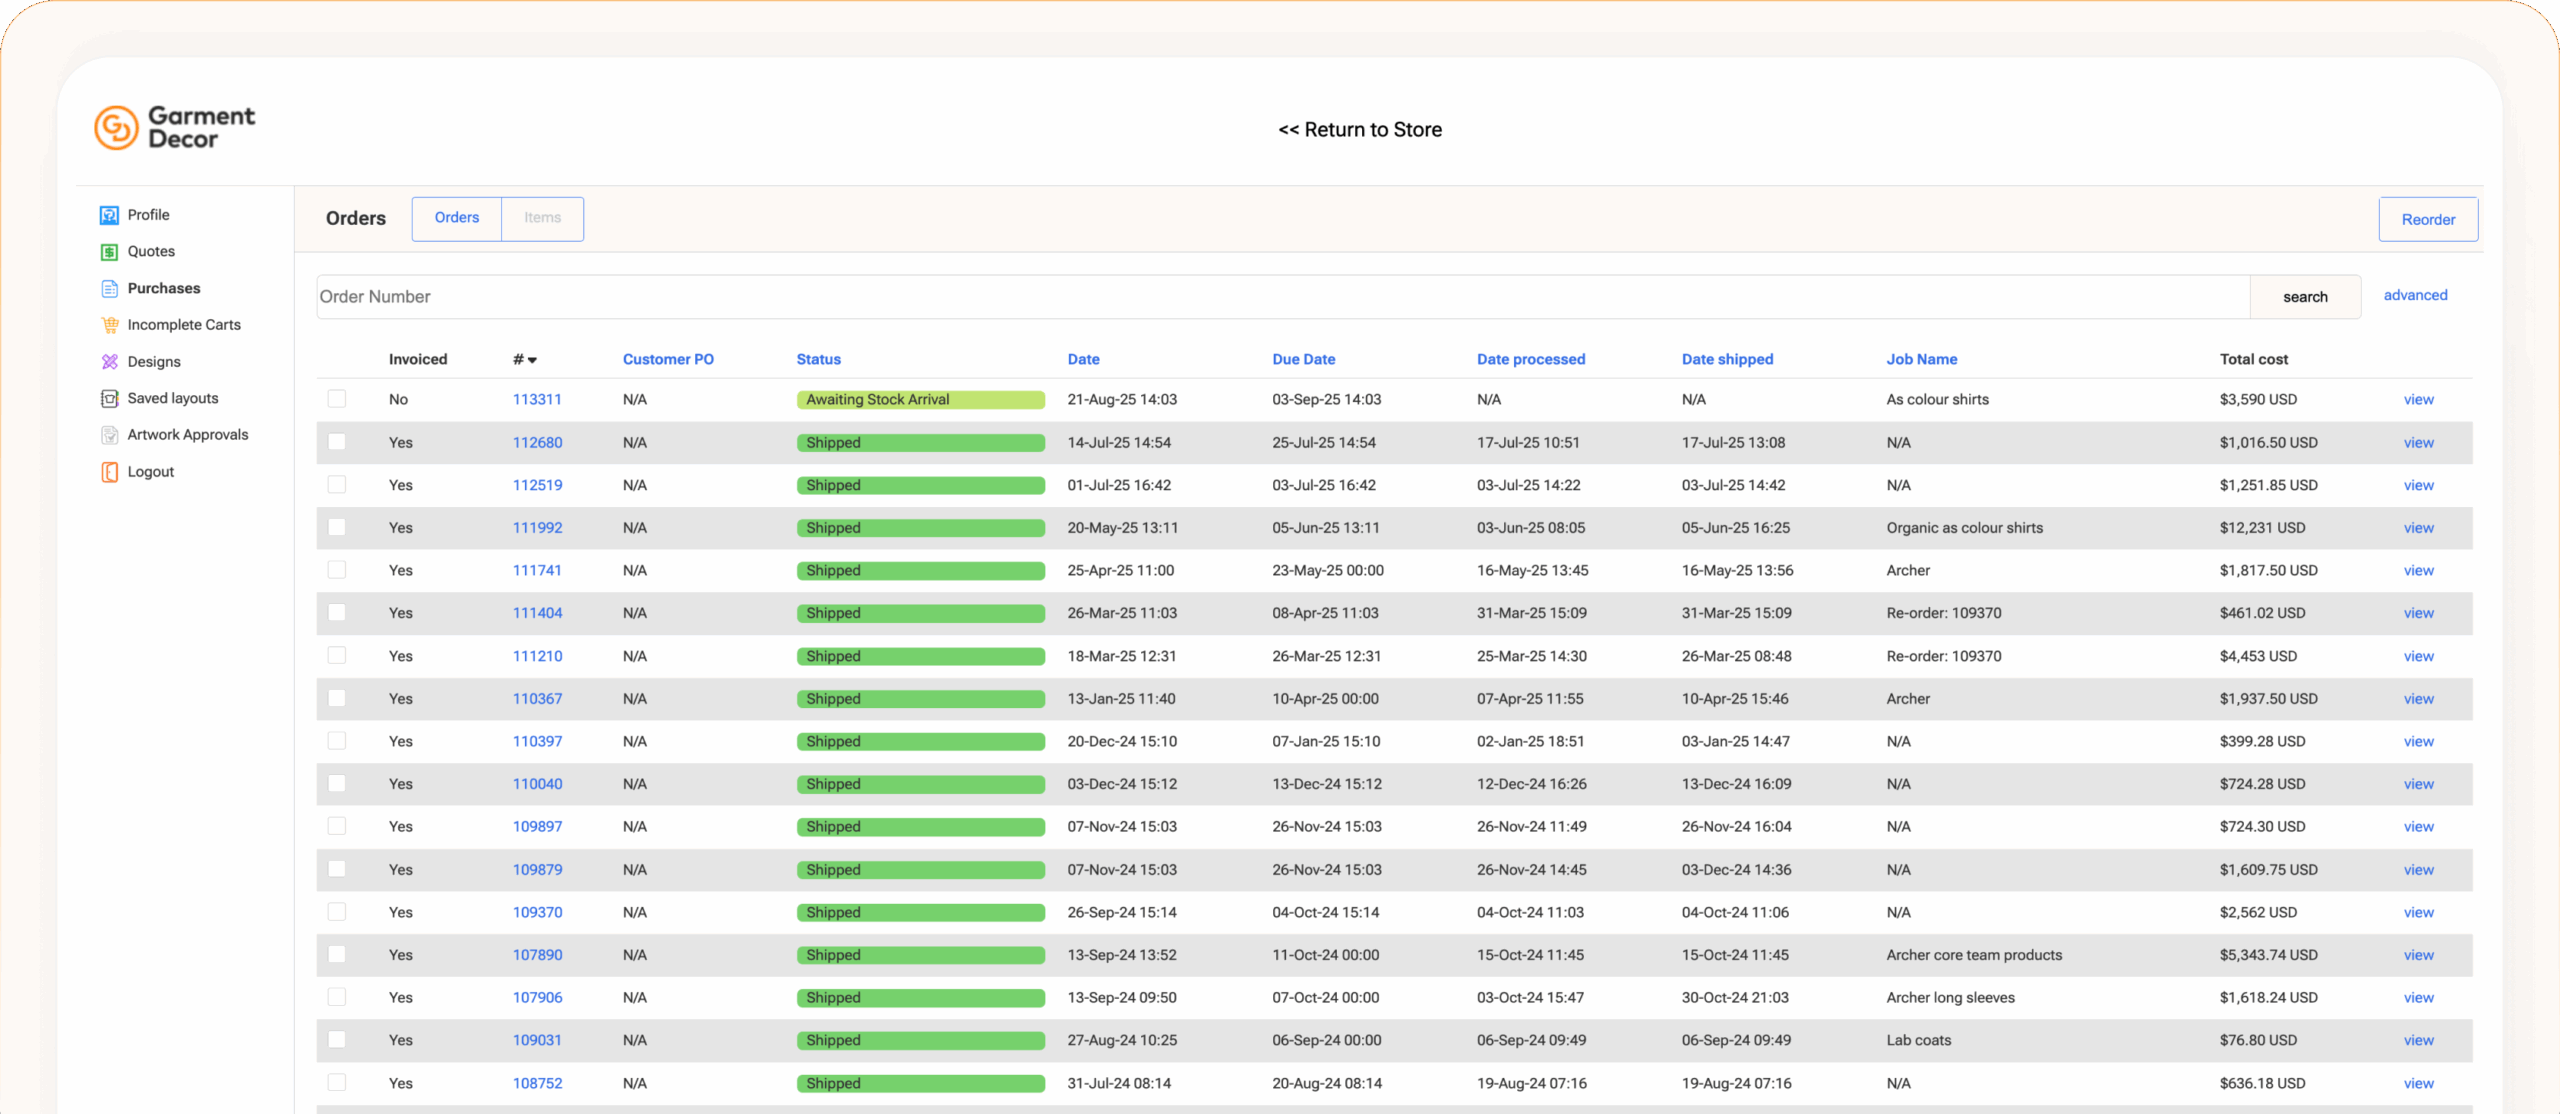Image resolution: width=2560 pixels, height=1114 pixels.
Task: Select the checkbox for order 111992
Action: click(337, 527)
